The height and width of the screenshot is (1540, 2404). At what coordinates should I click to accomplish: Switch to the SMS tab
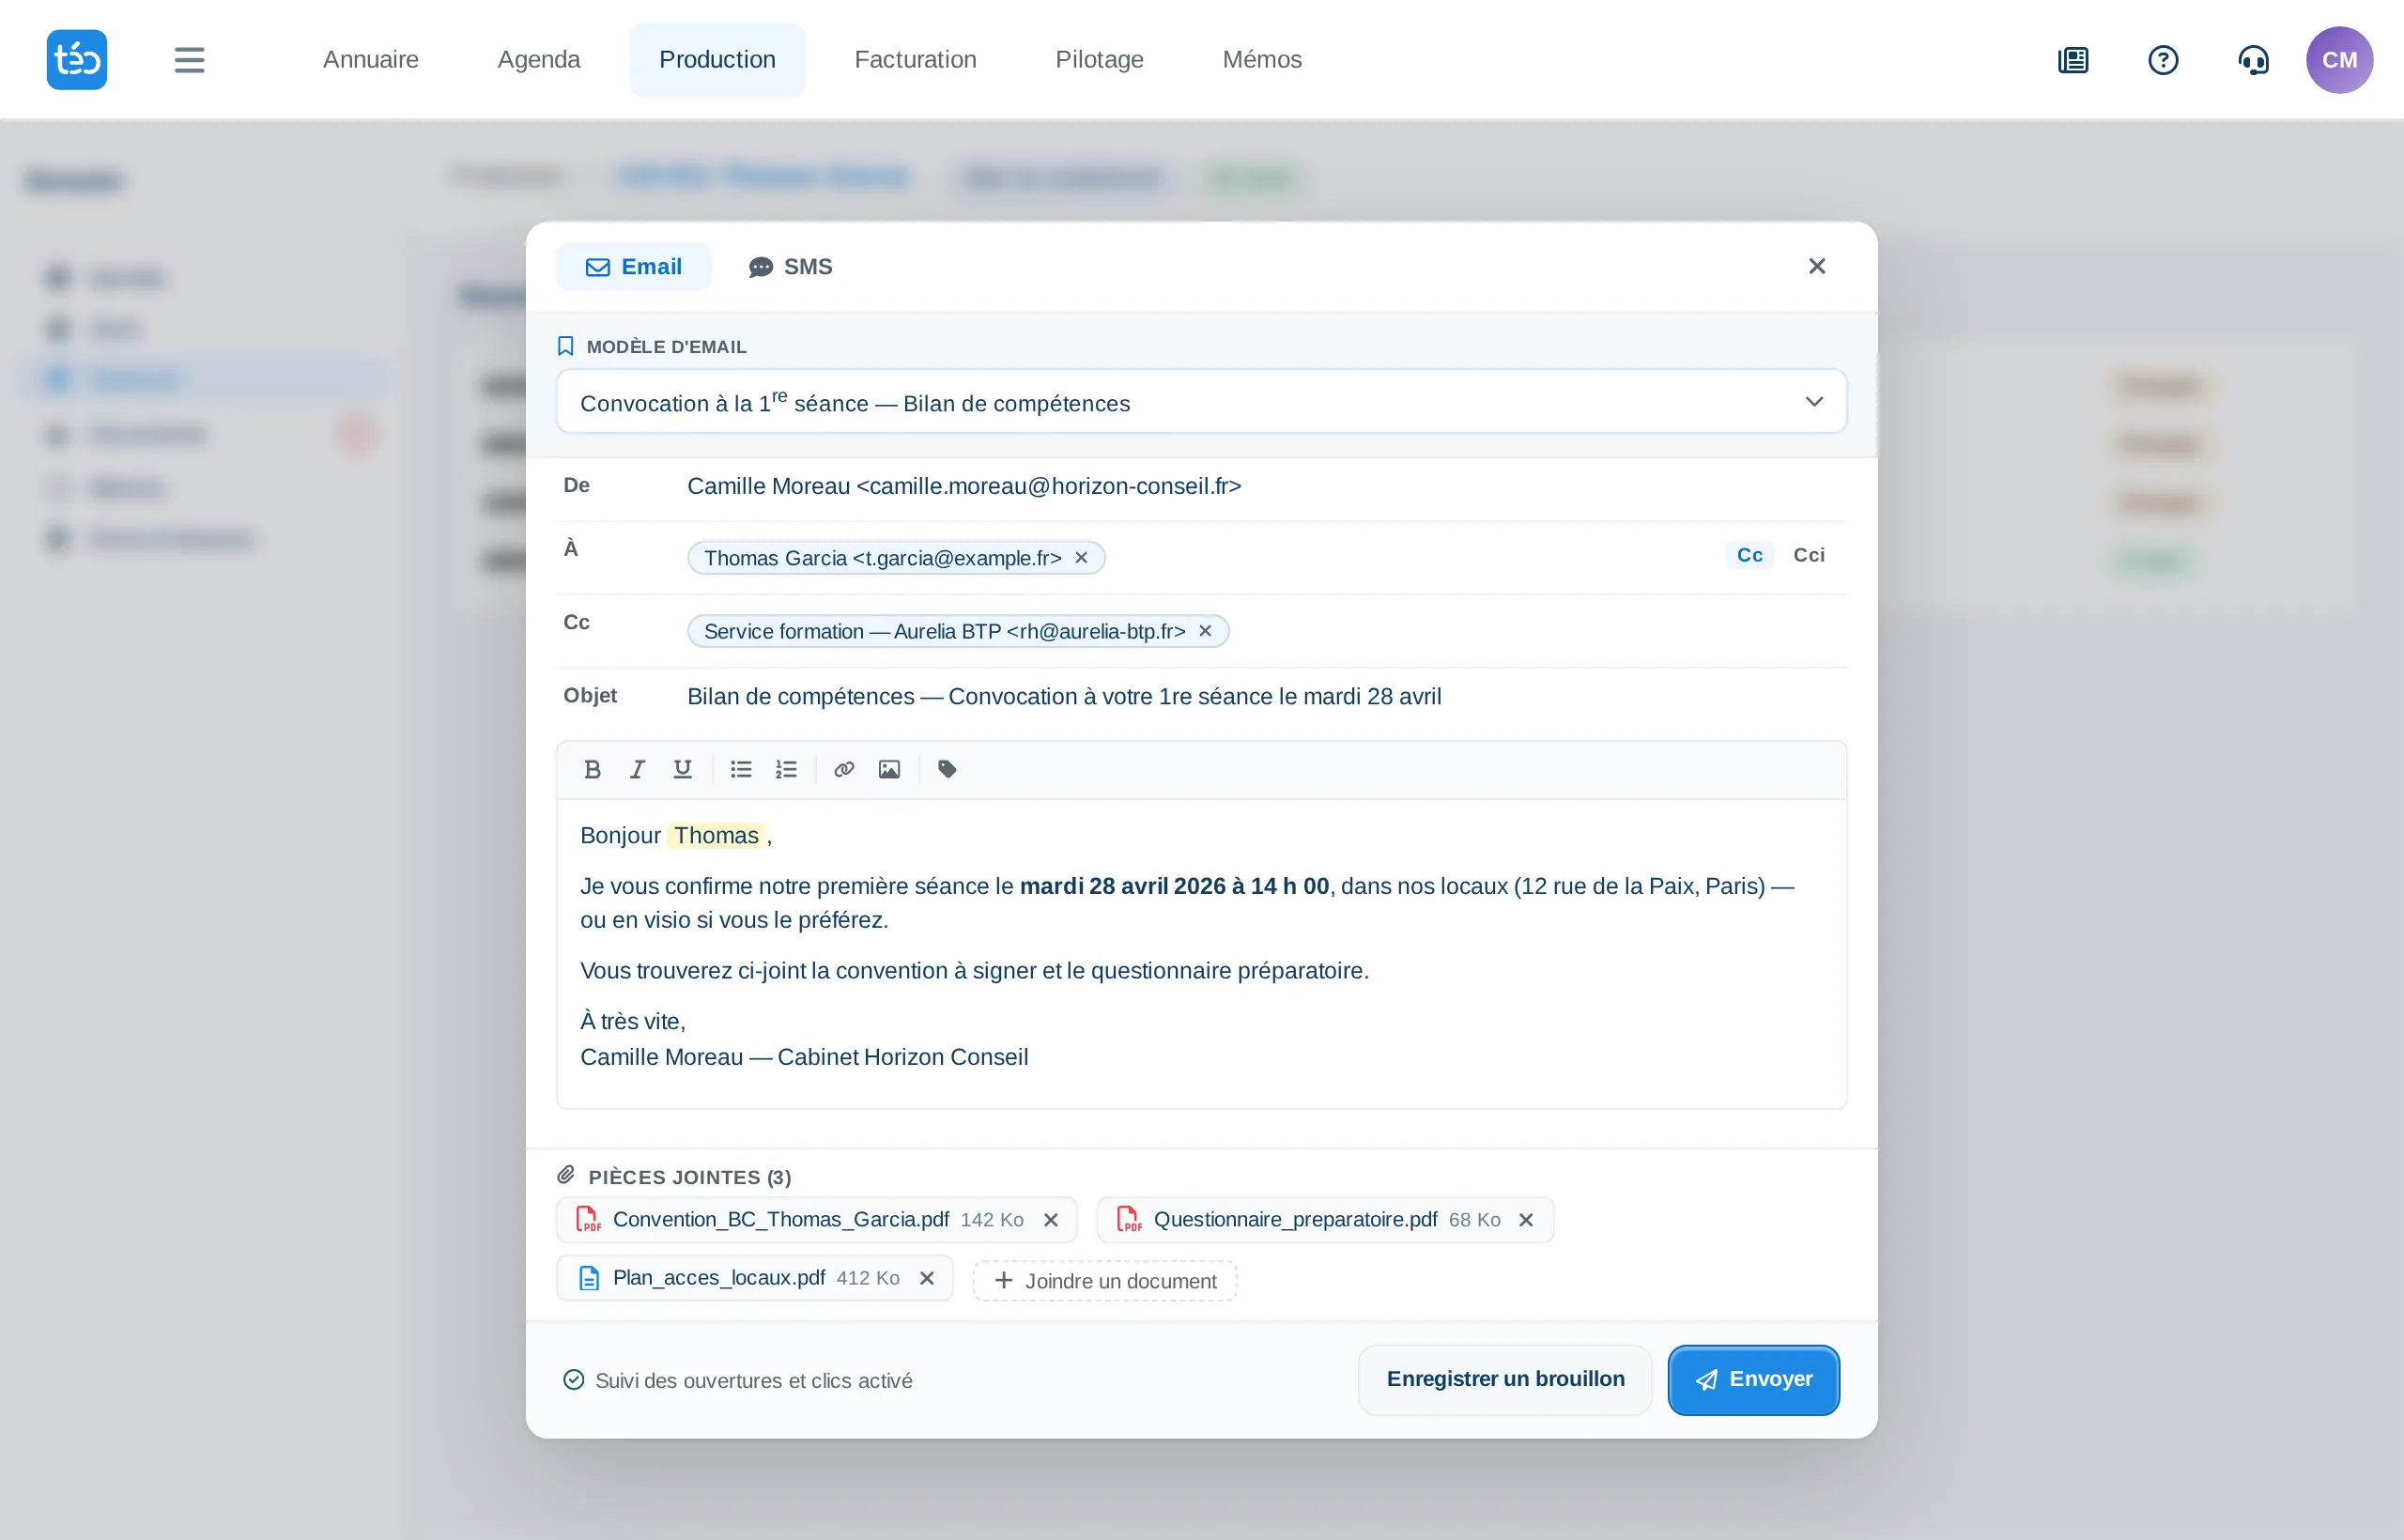tap(790, 267)
